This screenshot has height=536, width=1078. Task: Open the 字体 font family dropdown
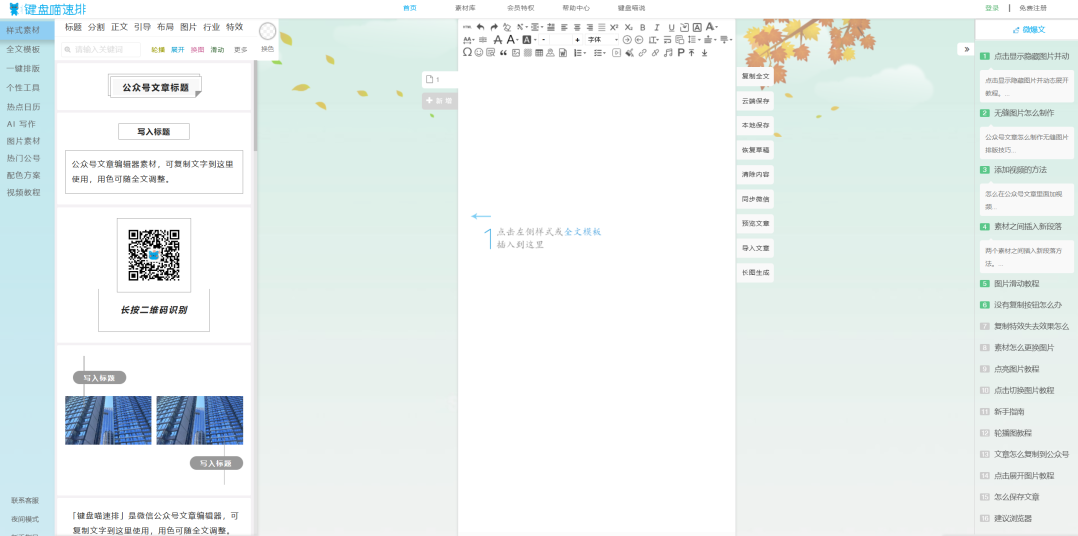pos(602,40)
